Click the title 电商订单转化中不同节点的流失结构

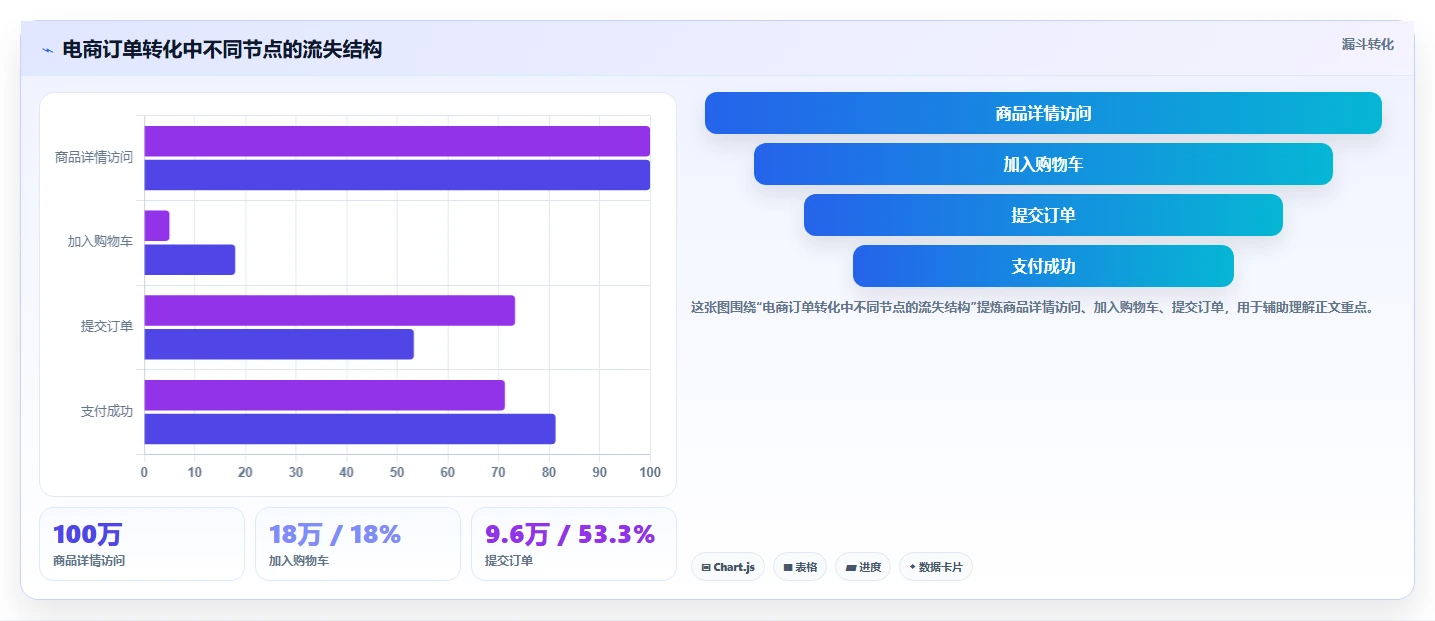222,50
